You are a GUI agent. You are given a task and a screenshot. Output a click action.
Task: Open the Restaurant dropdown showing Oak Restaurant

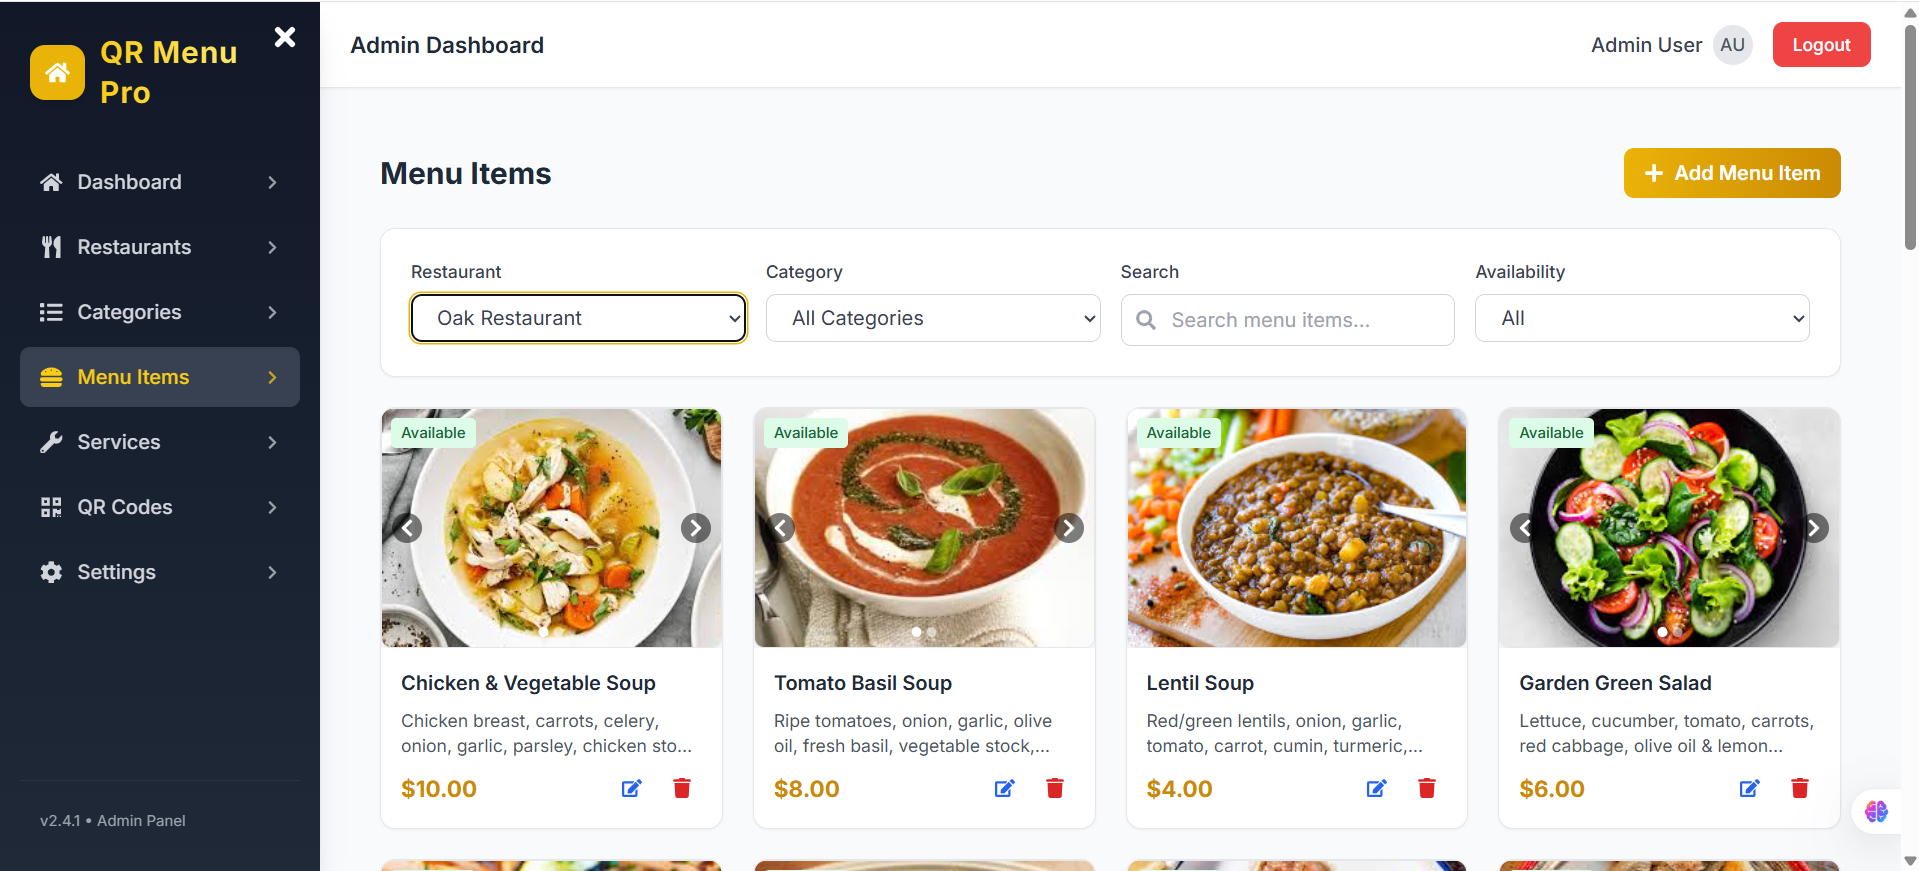pos(577,318)
